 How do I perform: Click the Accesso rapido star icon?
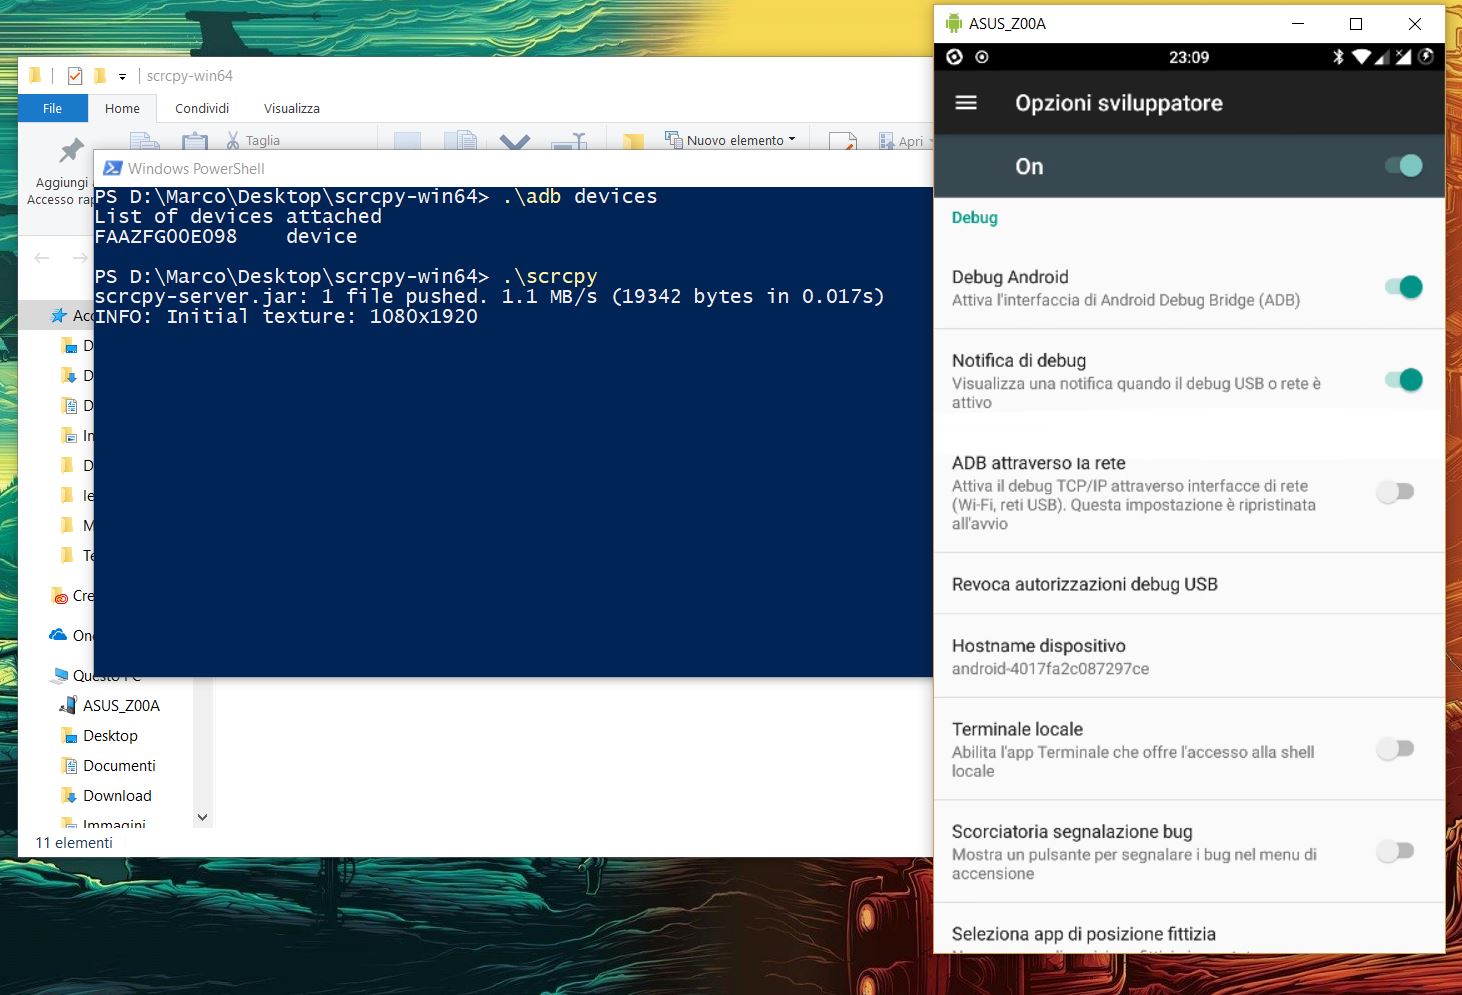(59, 316)
